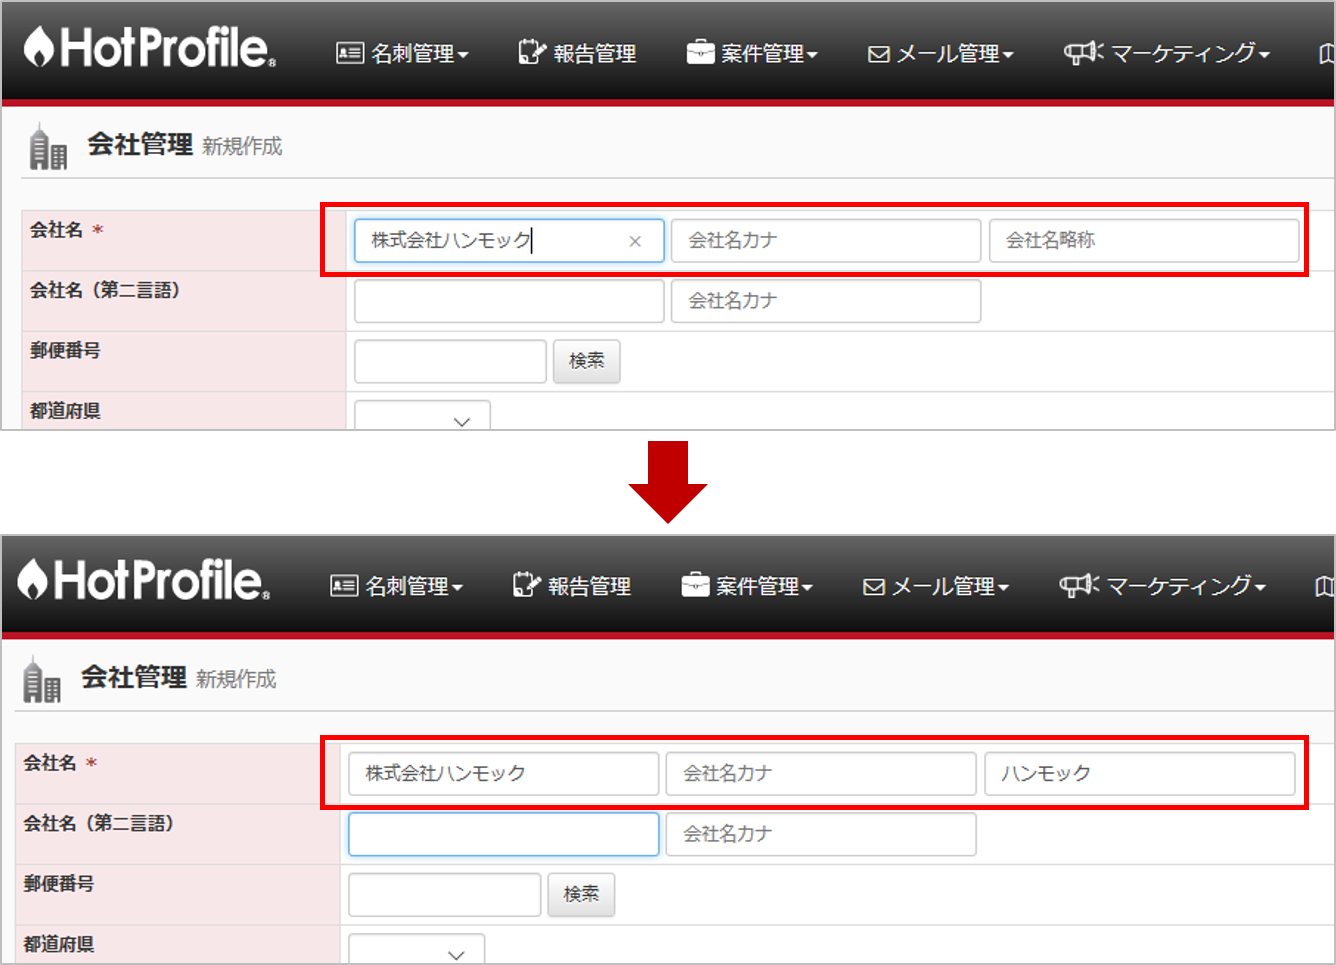Click 都道府県 label in upper screenshot
The height and width of the screenshot is (965, 1336).
(65, 411)
